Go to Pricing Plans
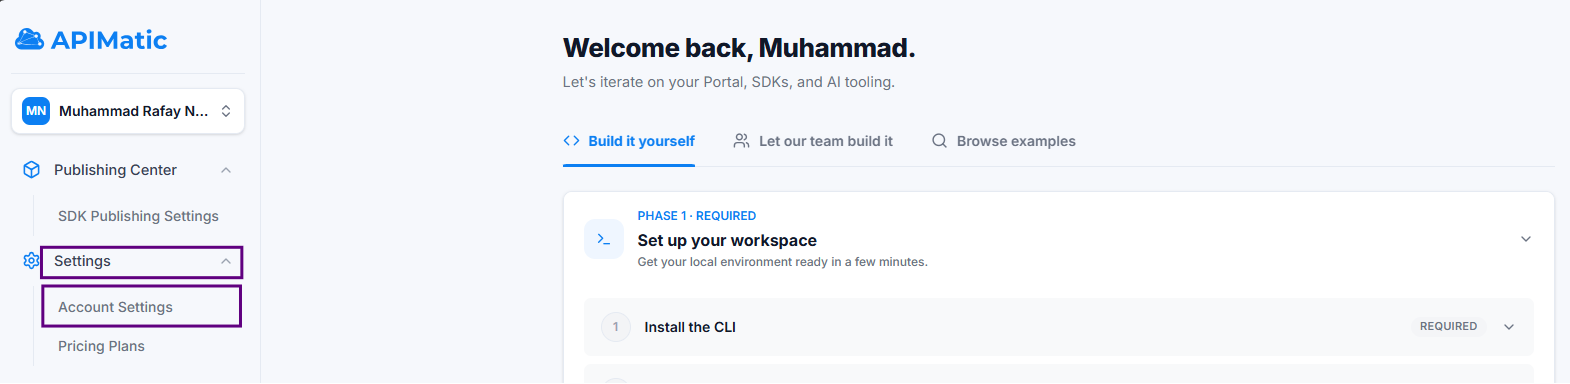This screenshot has width=1570, height=384. pyautogui.click(x=101, y=346)
